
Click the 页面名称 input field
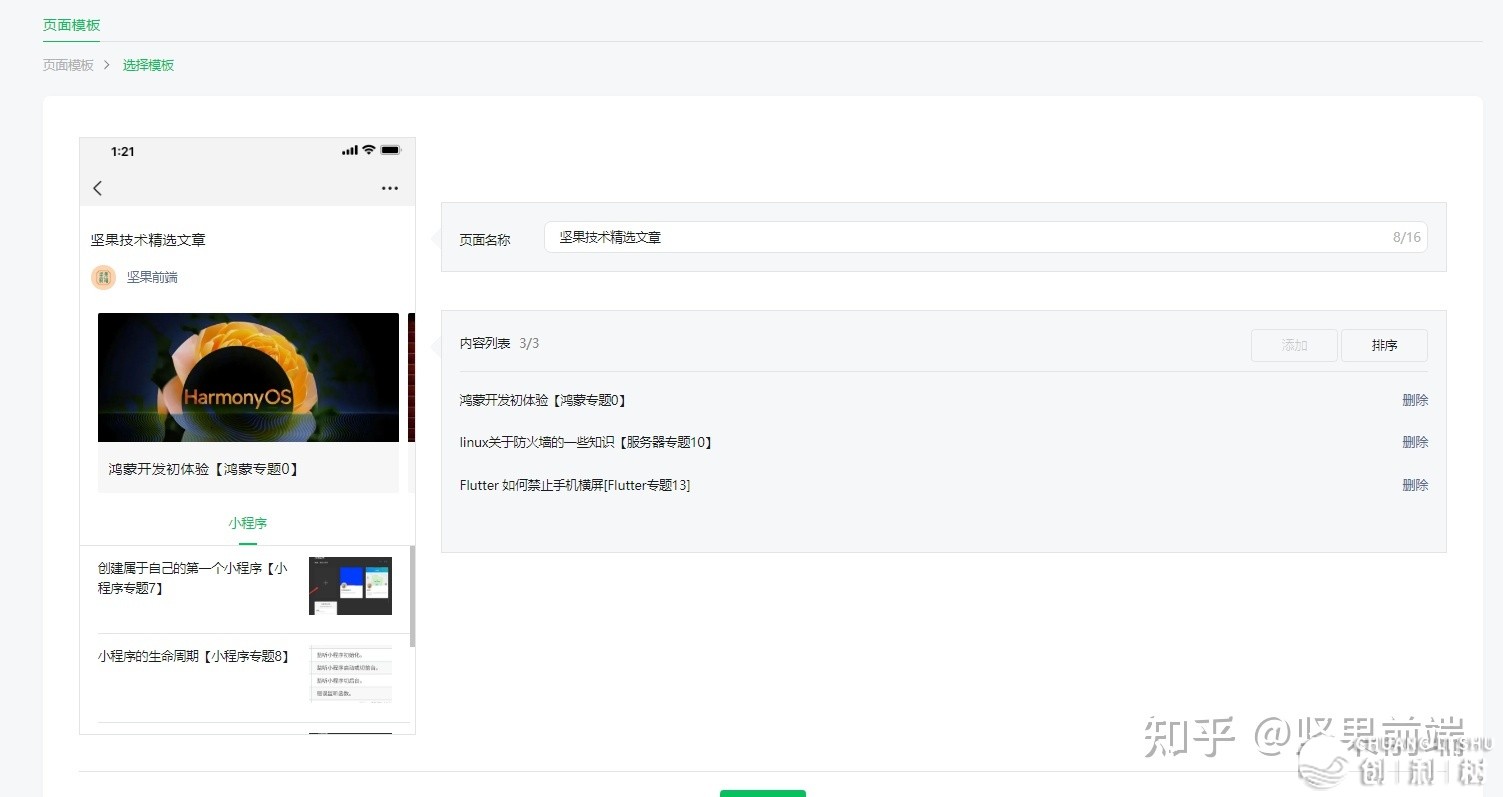point(985,237)
